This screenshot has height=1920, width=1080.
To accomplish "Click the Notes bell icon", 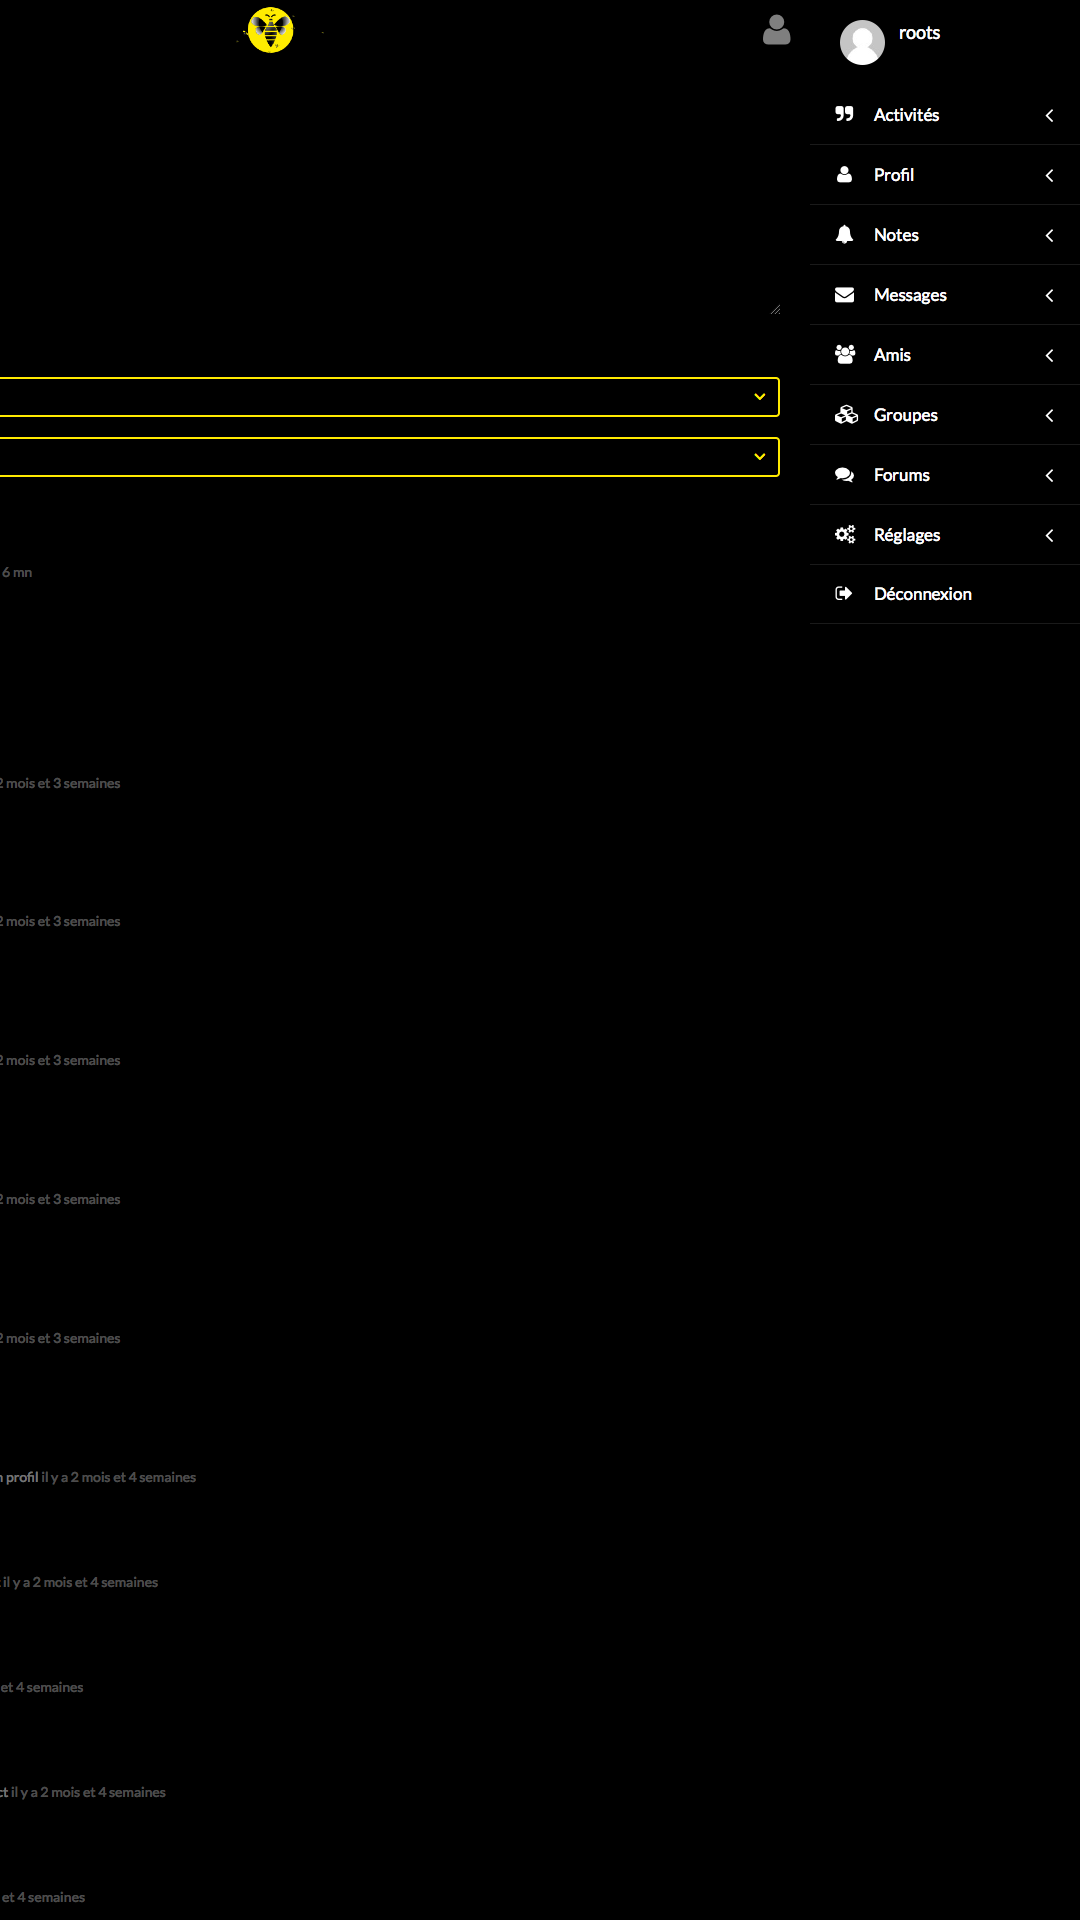I will [845, 234].
